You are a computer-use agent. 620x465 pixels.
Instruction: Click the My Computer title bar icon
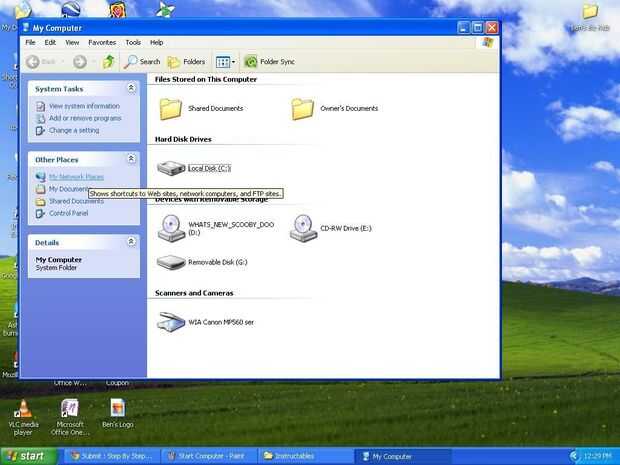pyautogui.click(x=26, y=28)
